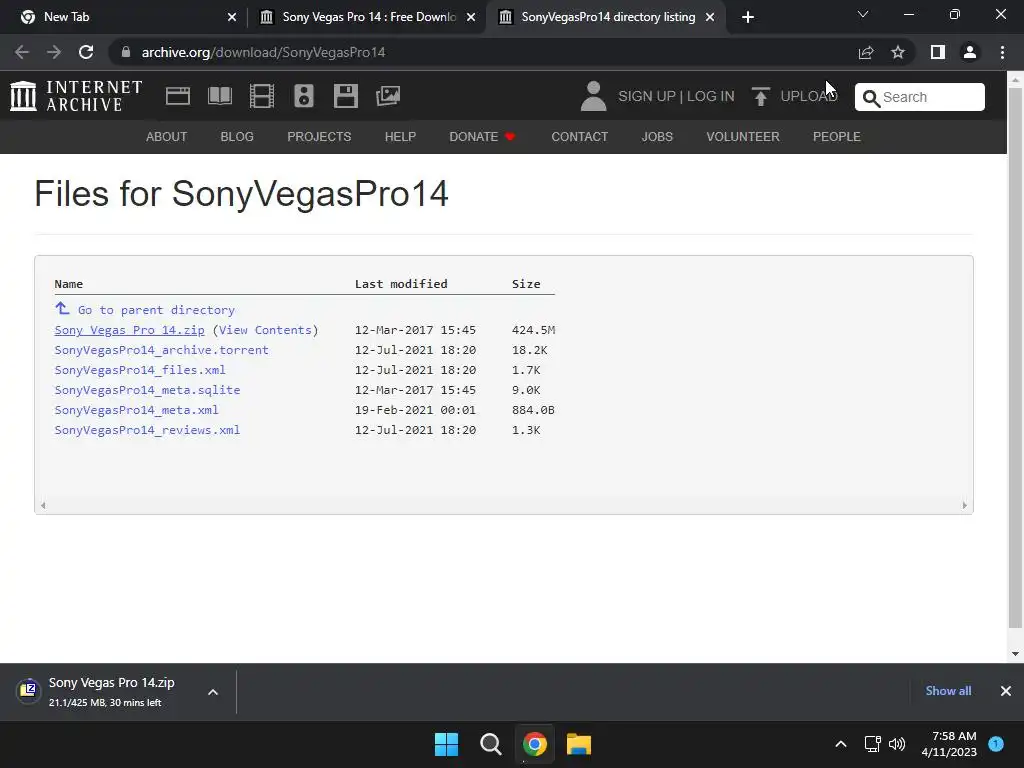Viewport: 1024px width, 768px height.
Task: Open the CONTACT menu item
Action: pos(580,136)
